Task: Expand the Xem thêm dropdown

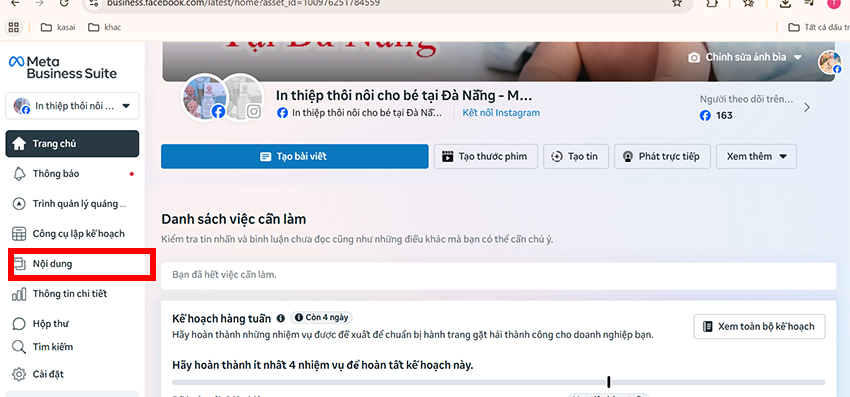Action: point(757,157)
